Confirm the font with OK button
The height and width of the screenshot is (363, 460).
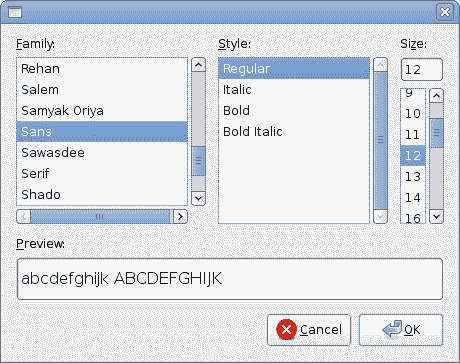401,330
